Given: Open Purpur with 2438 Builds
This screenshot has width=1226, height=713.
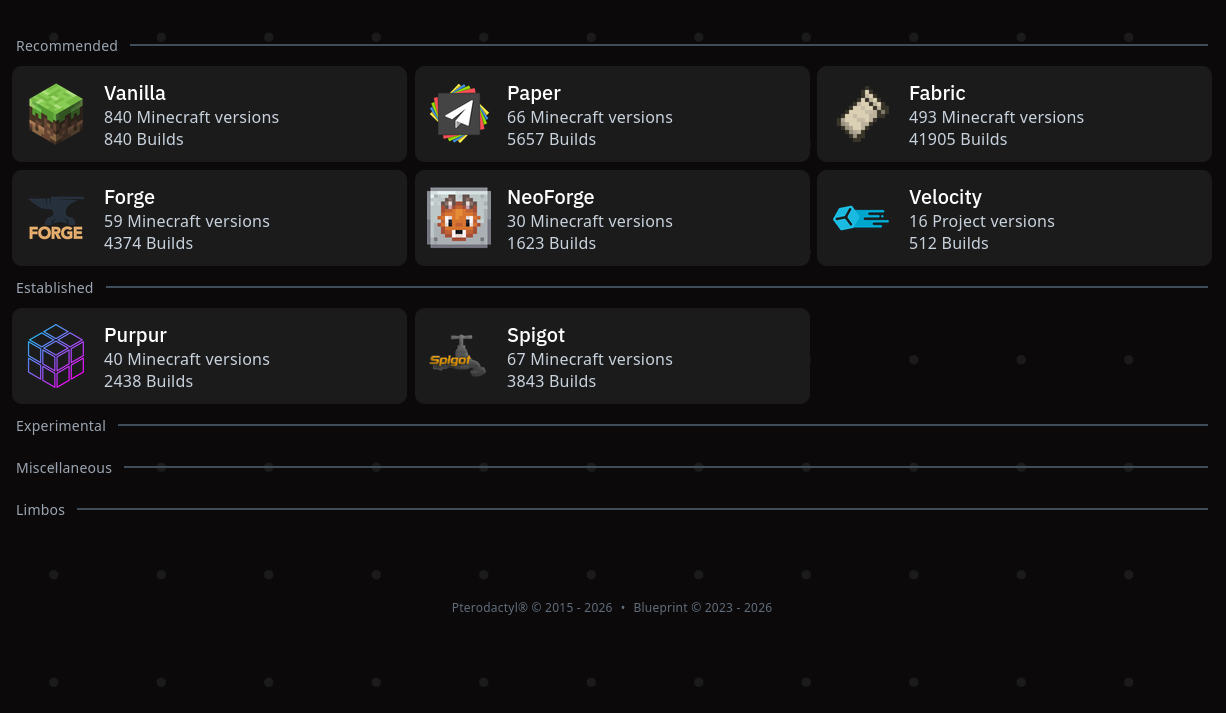Looking at the screenshot, I should tap(209, 356).
